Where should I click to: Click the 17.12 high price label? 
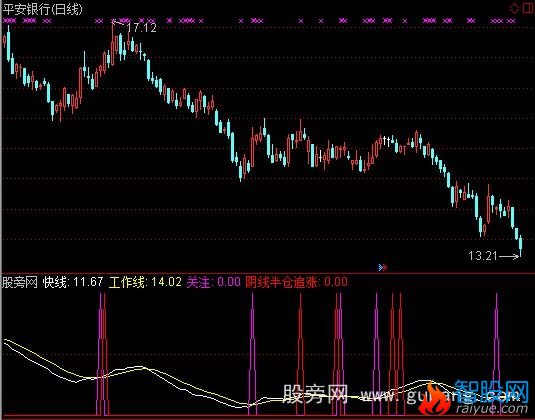click(141, 28)
